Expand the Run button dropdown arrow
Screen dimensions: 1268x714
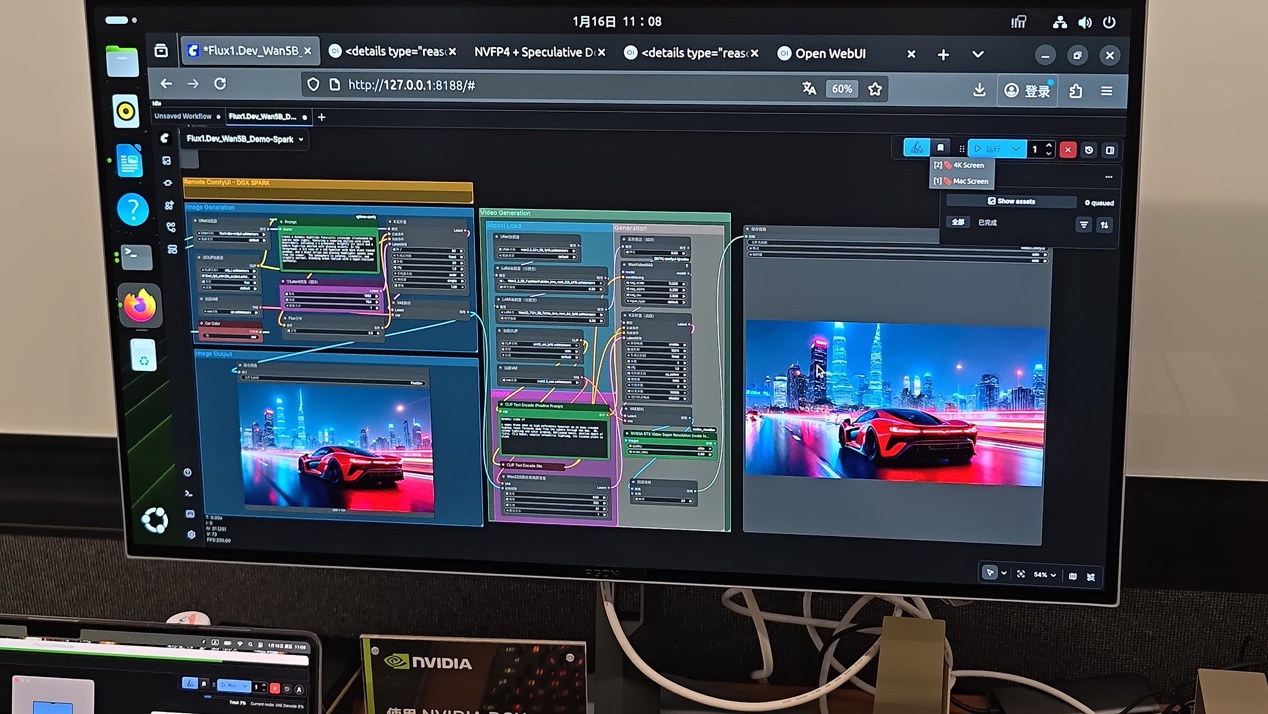click(x=1016, y=149)
